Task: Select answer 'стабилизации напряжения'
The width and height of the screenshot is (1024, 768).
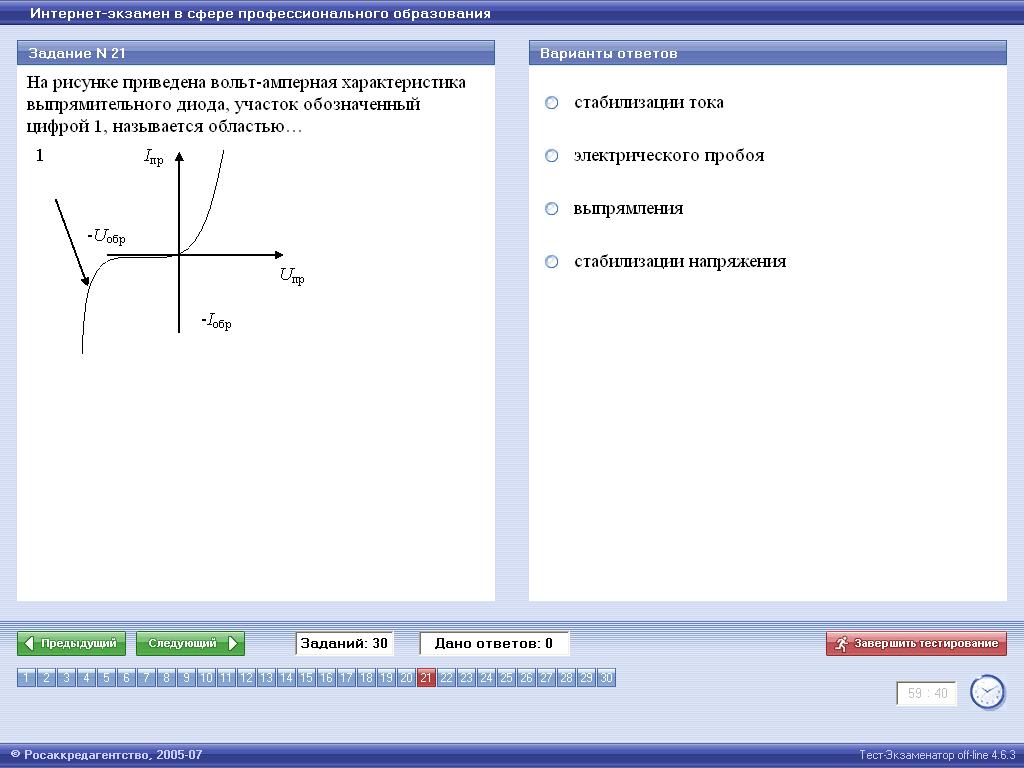Action: point(552,261)
